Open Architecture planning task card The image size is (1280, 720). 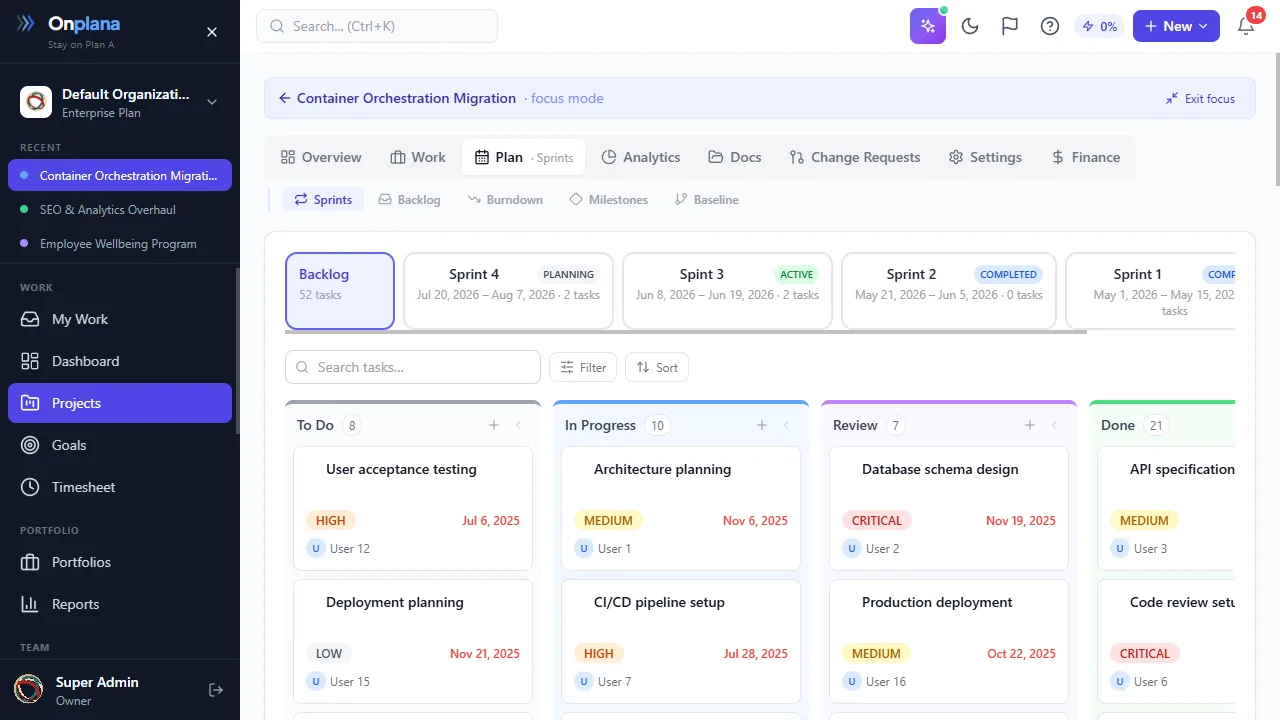click(681, 508)
